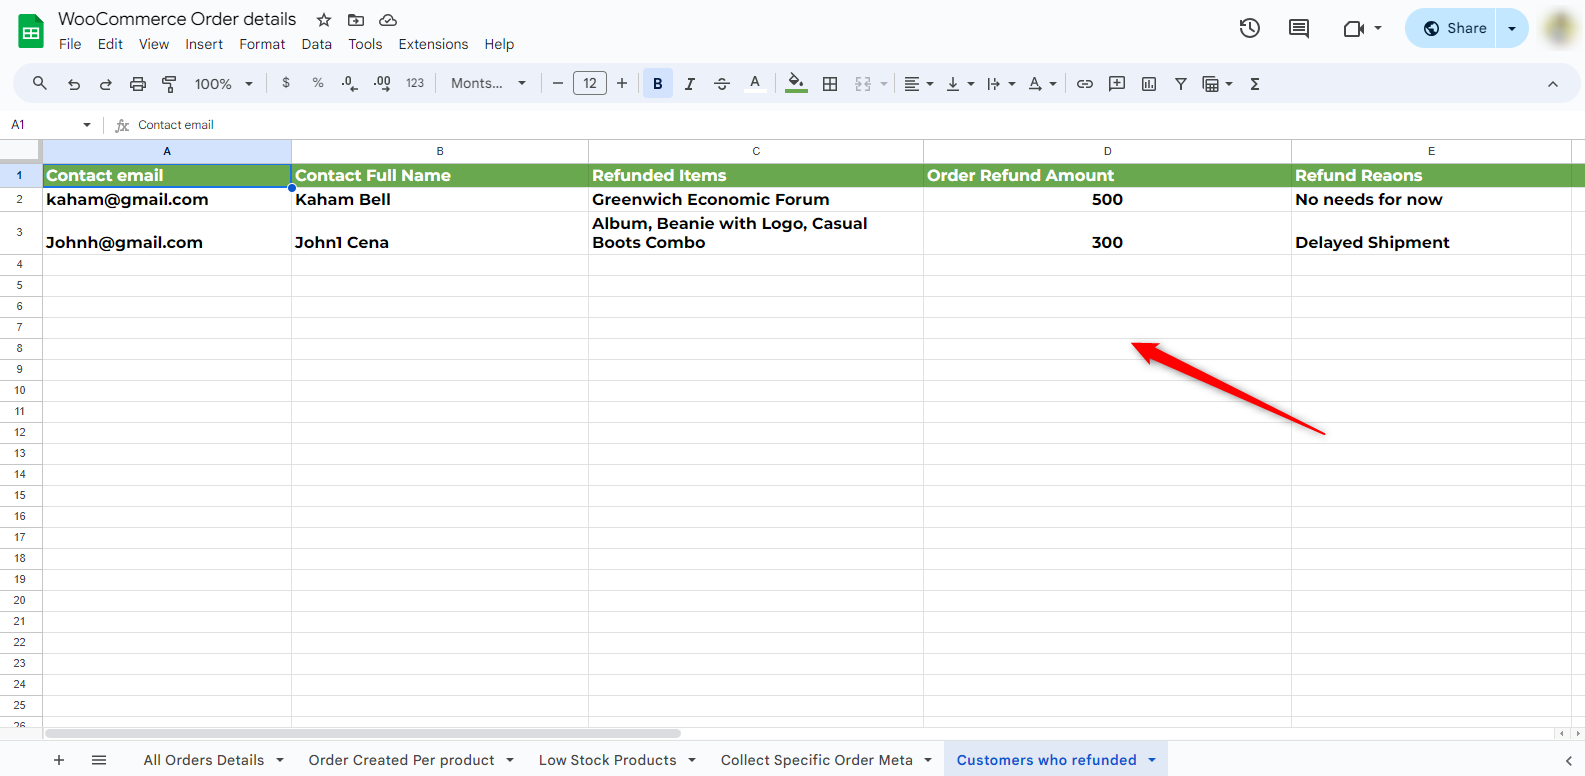Select cell with kaham@gmail.com
The image size is (1585, 776).
(167, 199)
